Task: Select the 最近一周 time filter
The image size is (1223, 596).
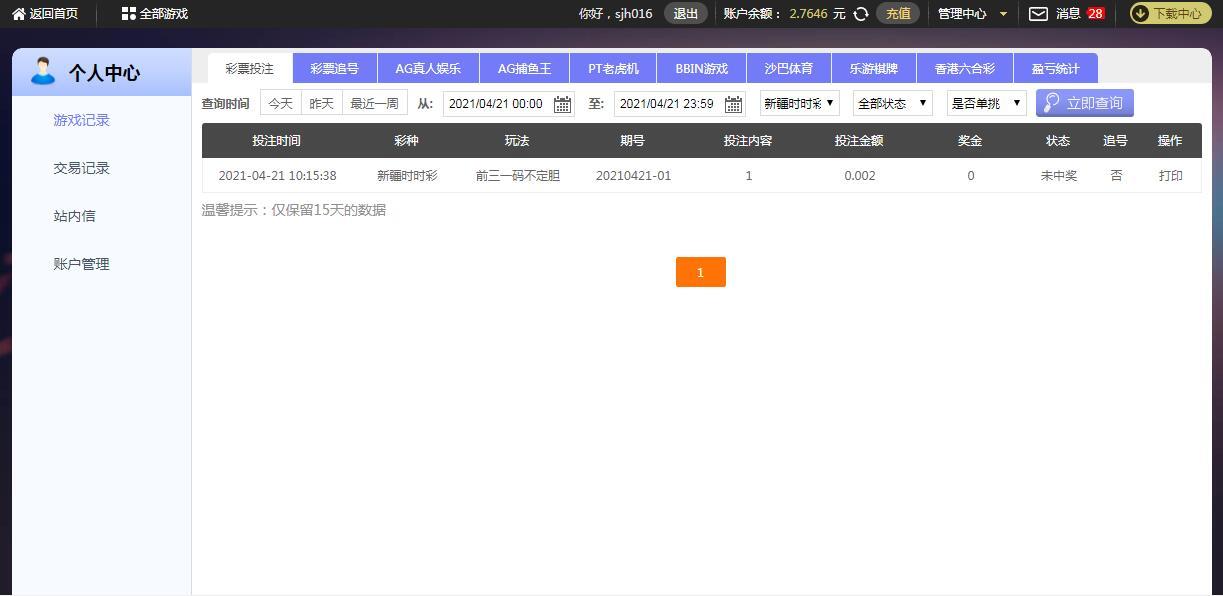Action: (x=374, y=103)
